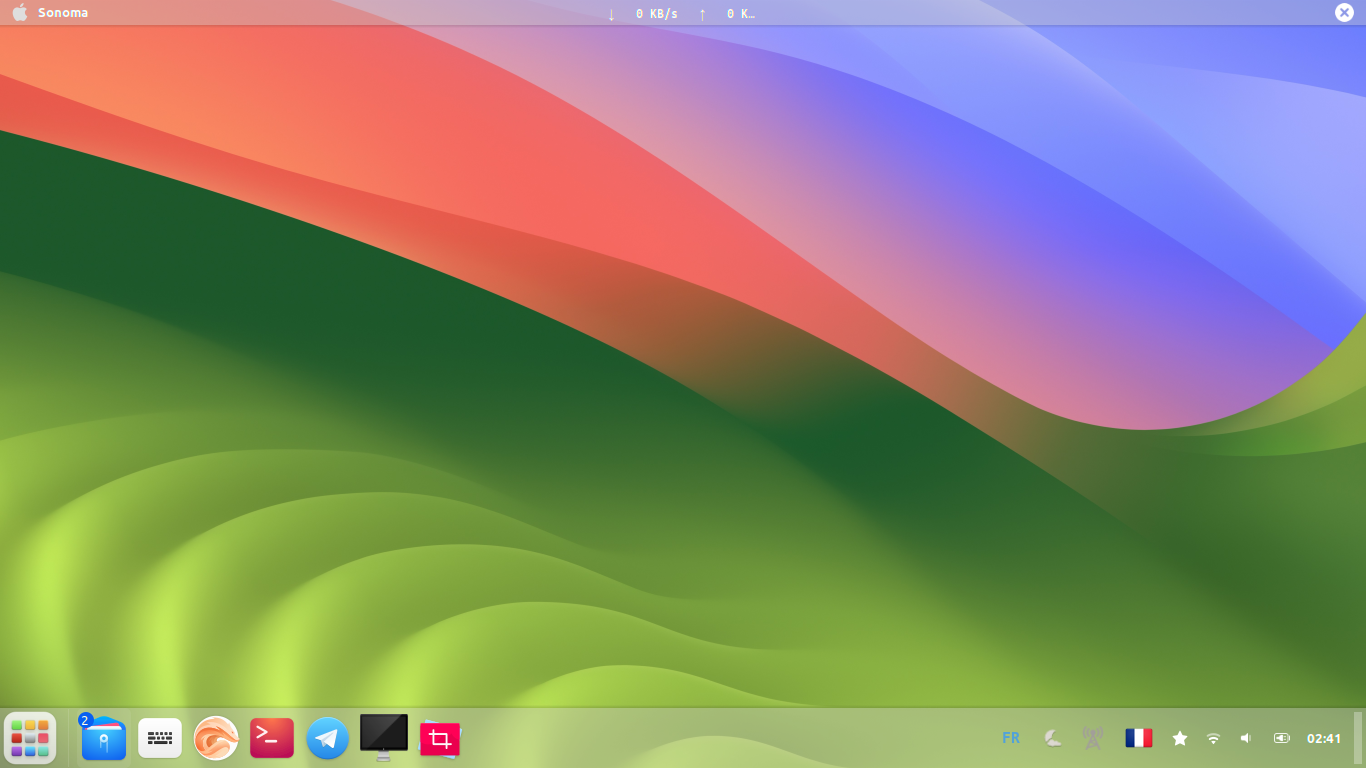Click the show desktop strip at panel edge
Image resolution: width=1366 pixels, height=768 pixels.
[x=1358, y=738]
